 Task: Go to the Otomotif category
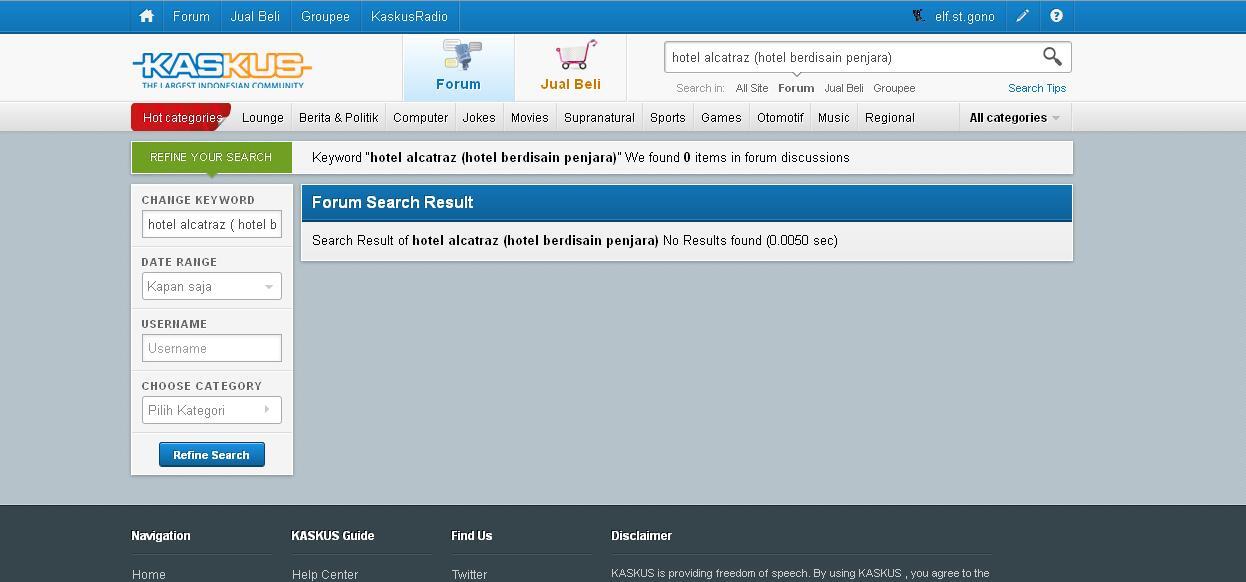pos(780,117)
